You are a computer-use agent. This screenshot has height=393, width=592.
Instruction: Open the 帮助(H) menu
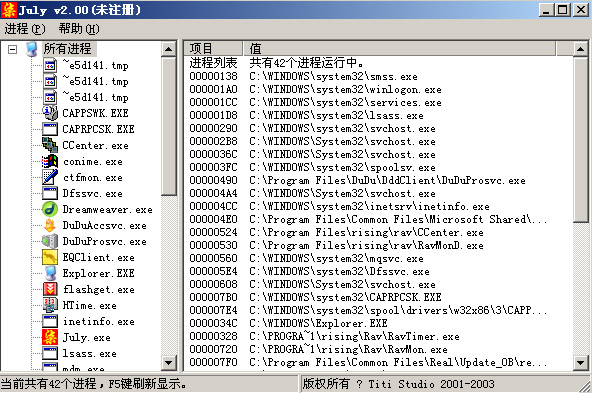[x=79, y=29]
